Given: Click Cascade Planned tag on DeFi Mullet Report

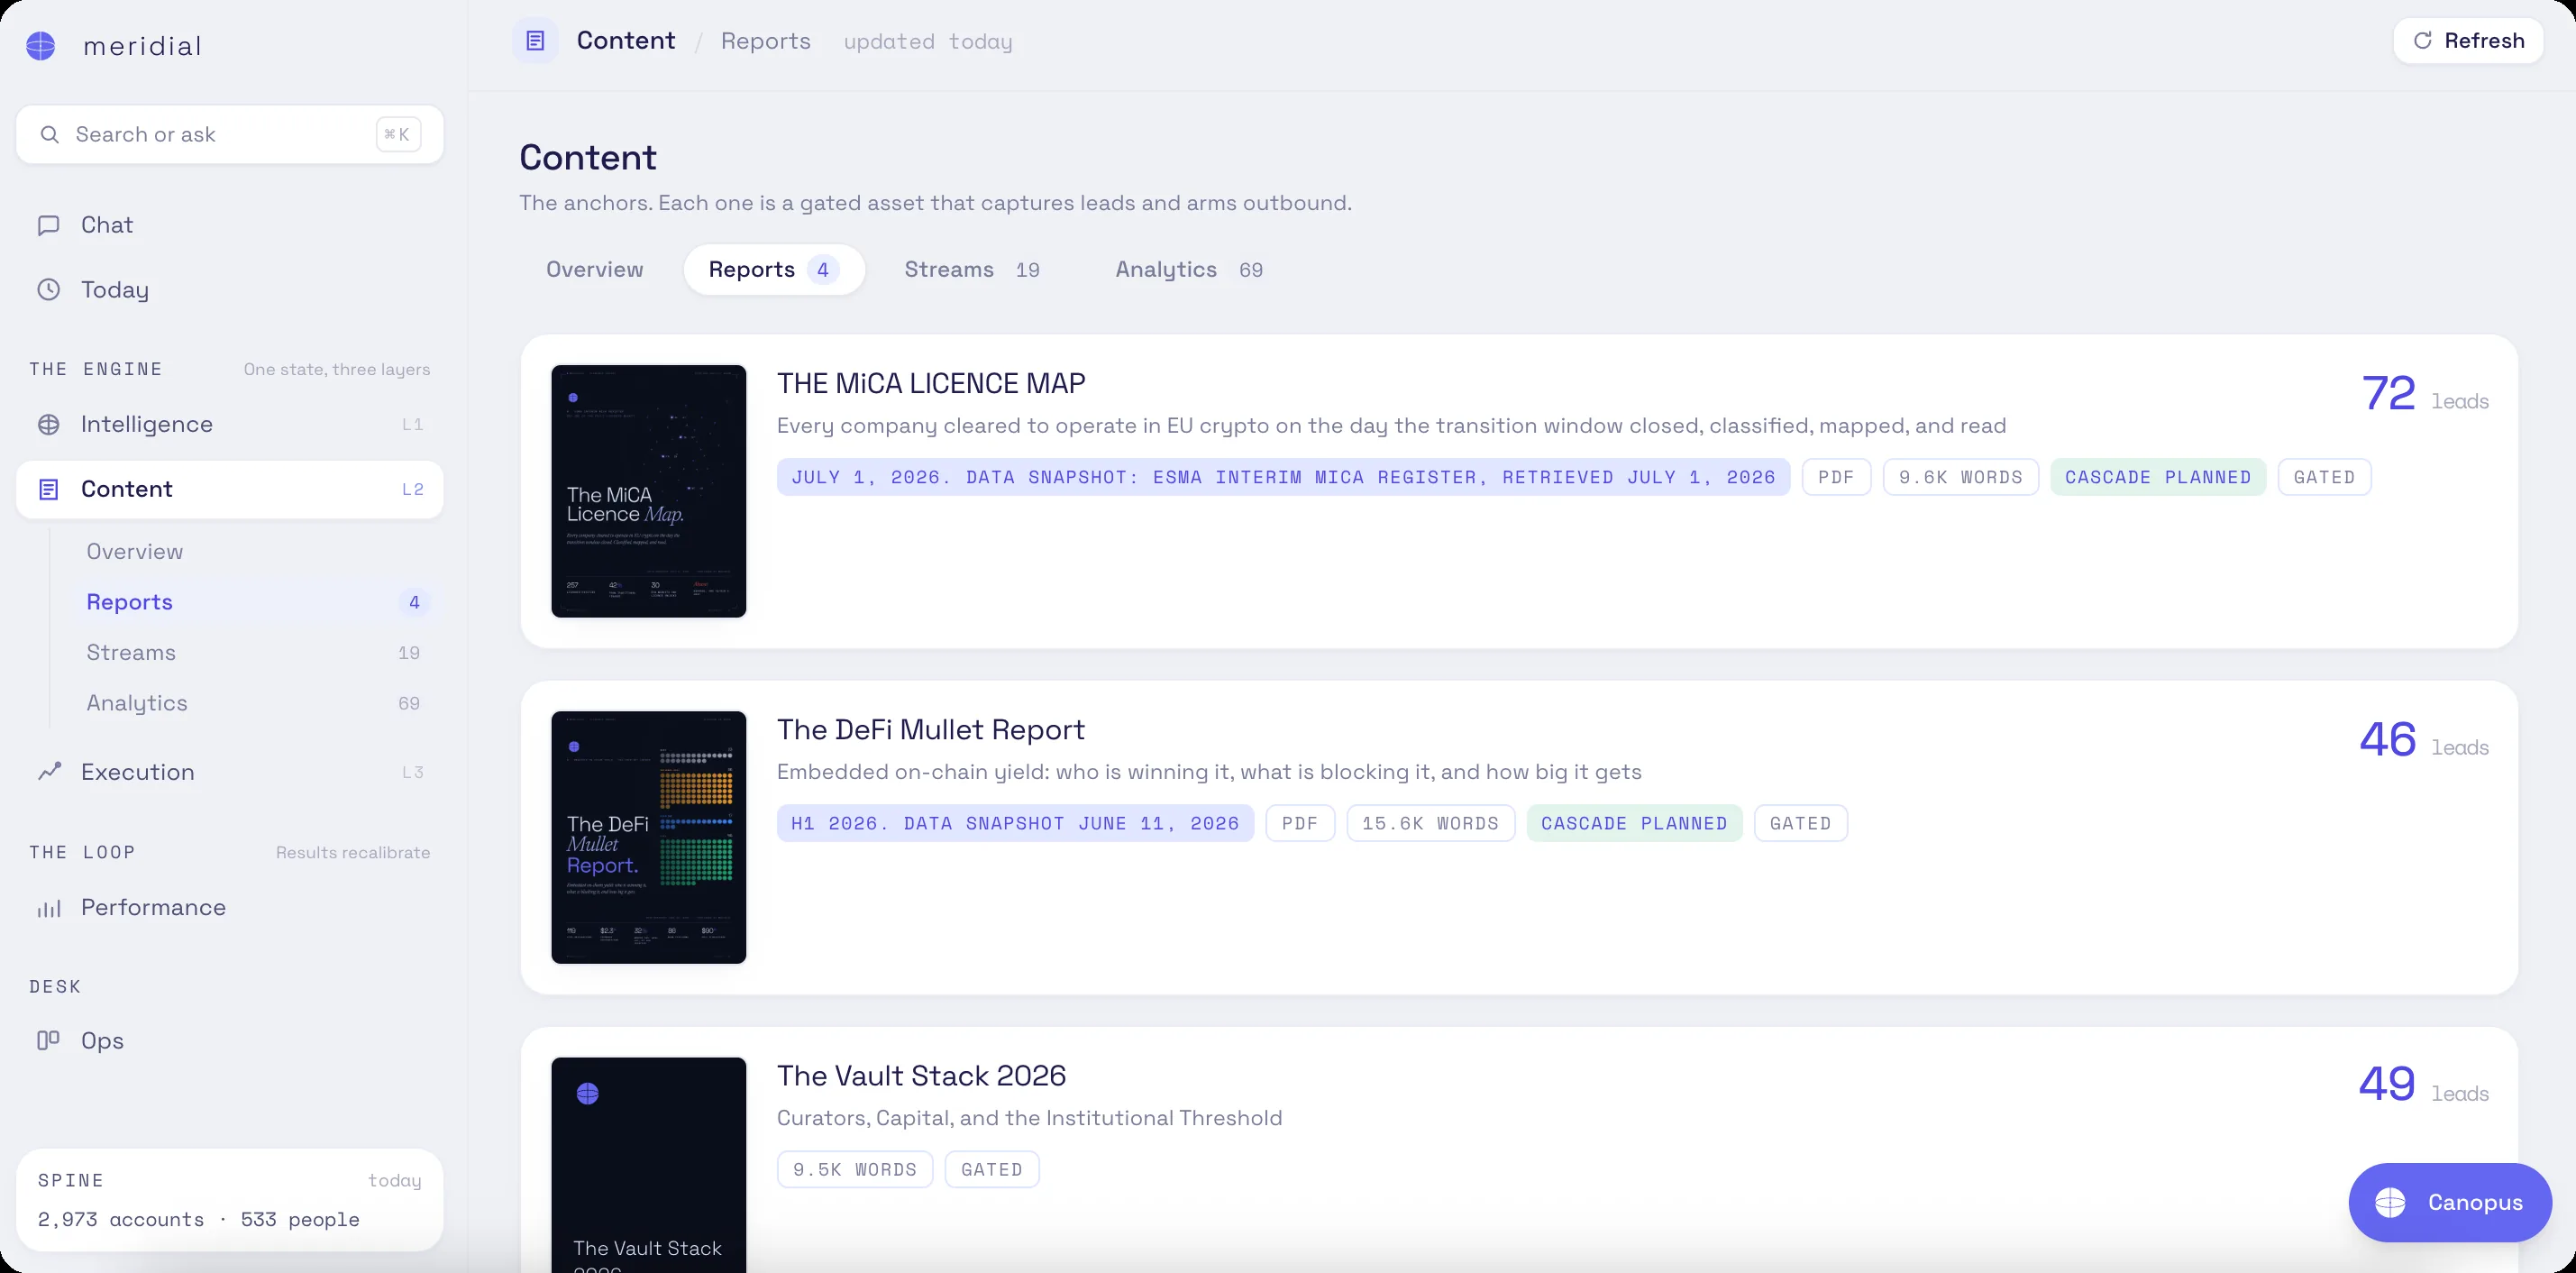Looking at the screenshot, I should coord(1634,823).
